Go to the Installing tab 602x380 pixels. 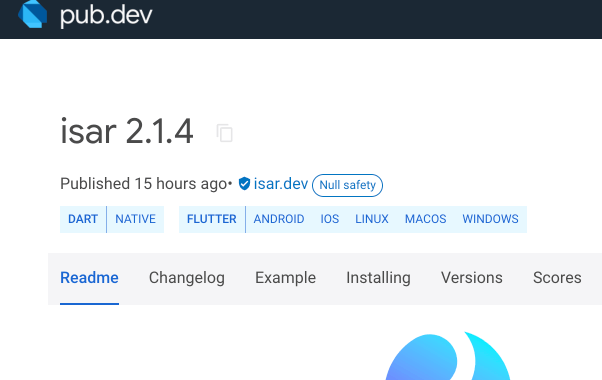[378, 278]
